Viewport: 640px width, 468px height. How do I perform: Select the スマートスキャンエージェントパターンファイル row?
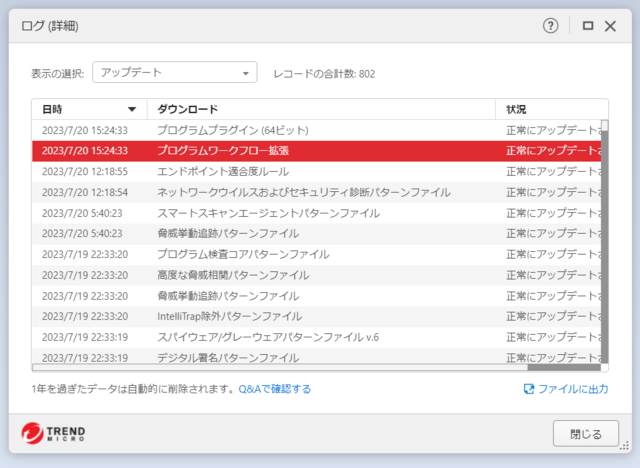point(316,213)
